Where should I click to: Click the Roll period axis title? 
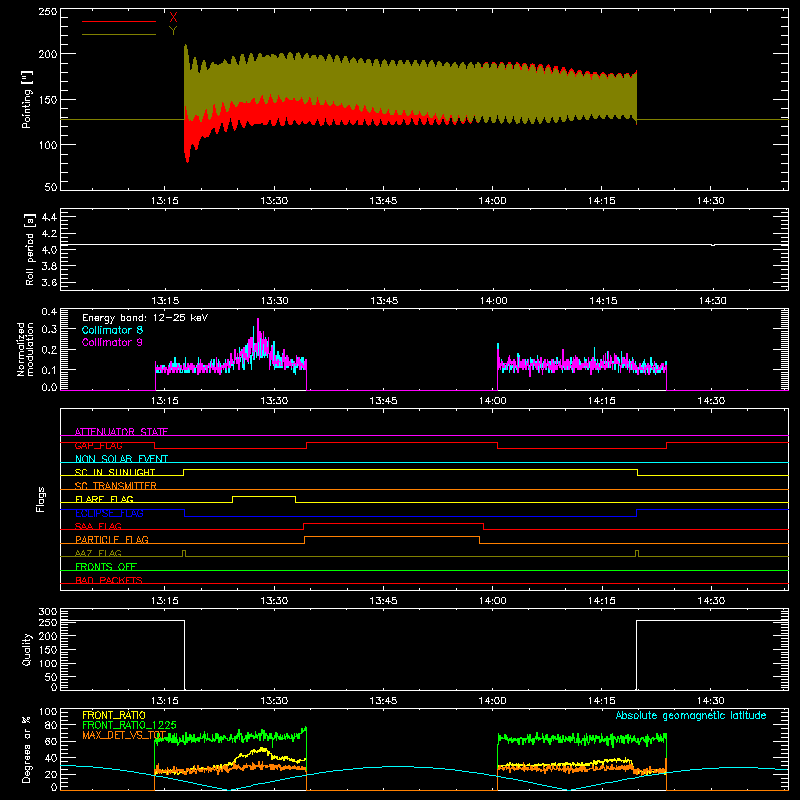pos(29,249)
